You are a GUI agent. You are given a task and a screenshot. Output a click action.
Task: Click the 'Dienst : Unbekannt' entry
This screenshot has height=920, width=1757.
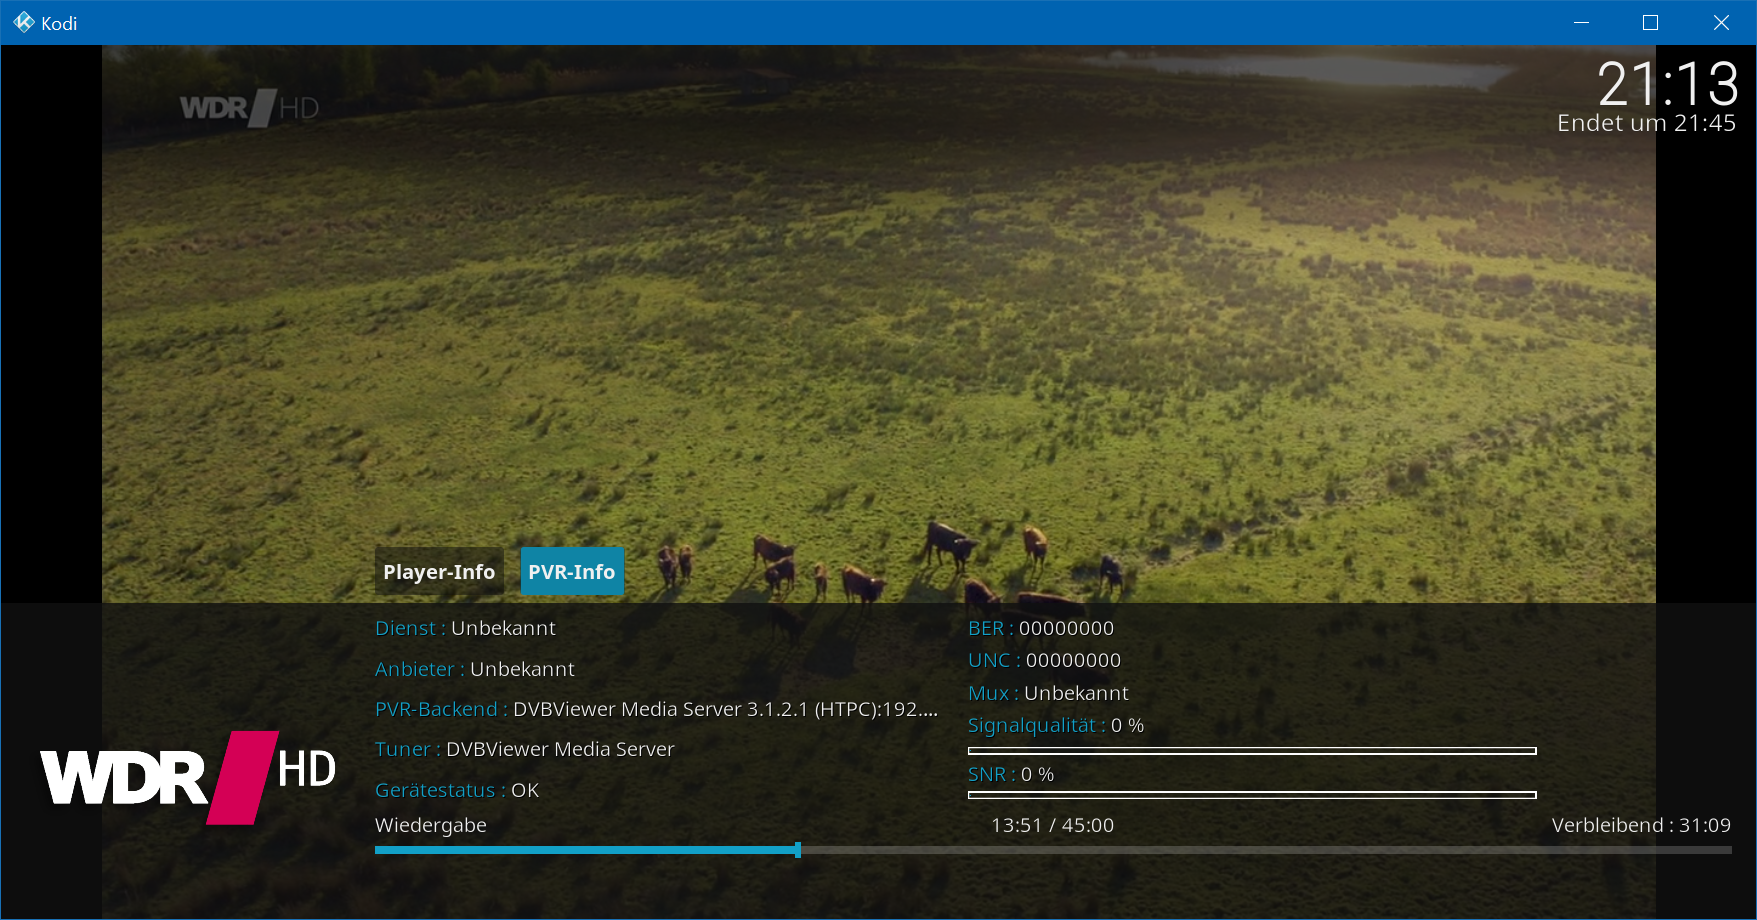click(465, 628)
